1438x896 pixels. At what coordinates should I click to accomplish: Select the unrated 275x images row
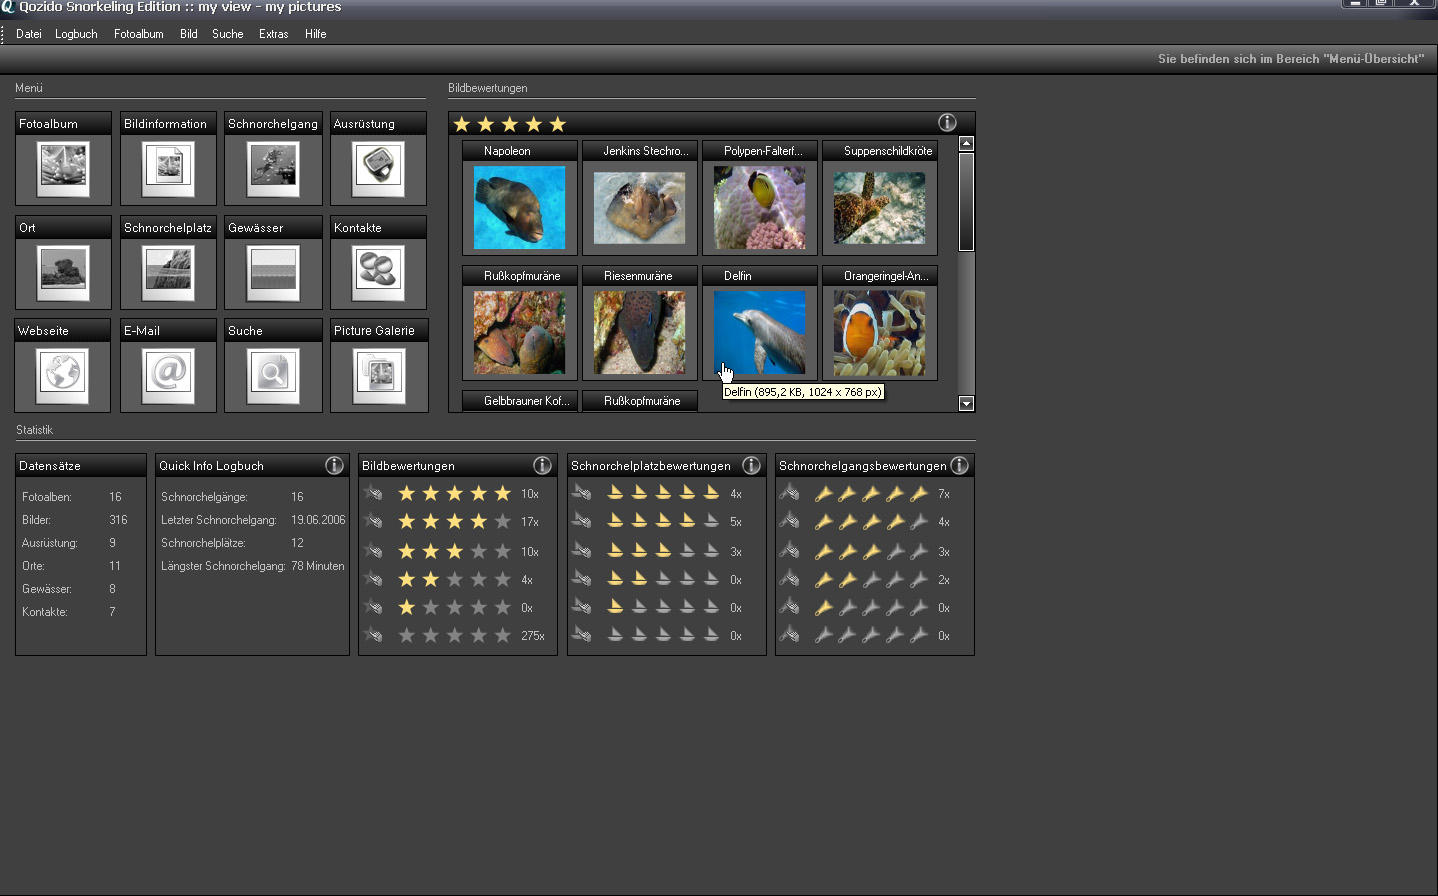tap(454, 636)
